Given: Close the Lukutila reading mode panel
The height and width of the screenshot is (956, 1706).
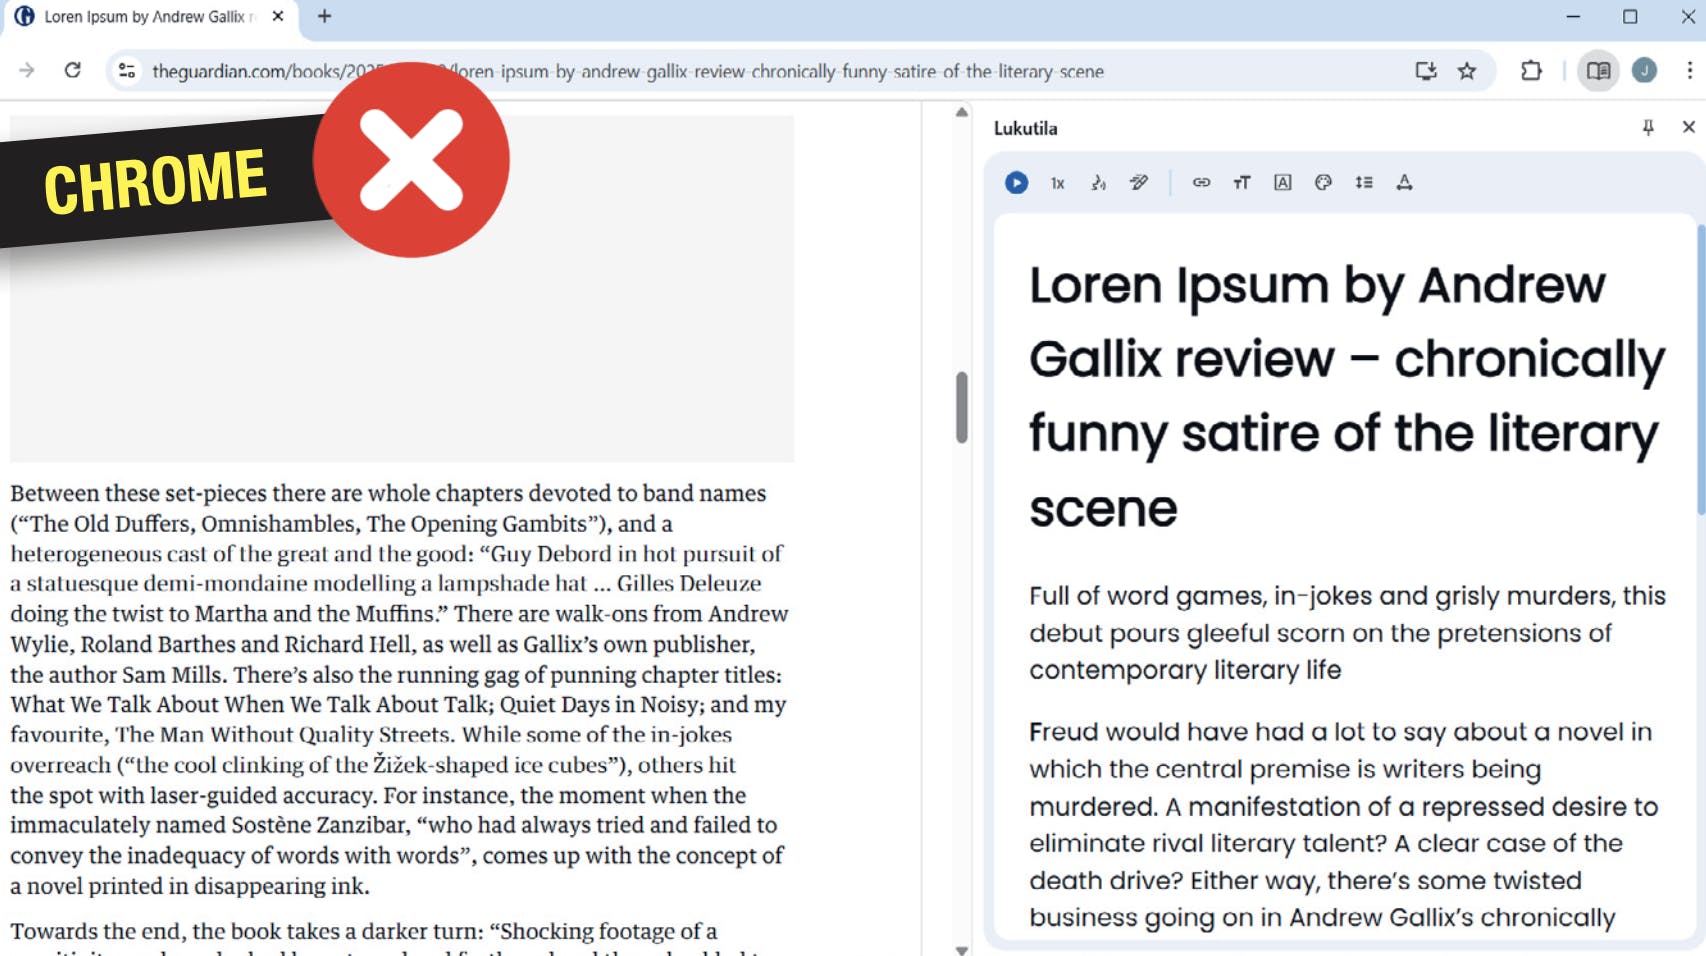Looking at the screenshot, I should click(x=1688, y=127).
